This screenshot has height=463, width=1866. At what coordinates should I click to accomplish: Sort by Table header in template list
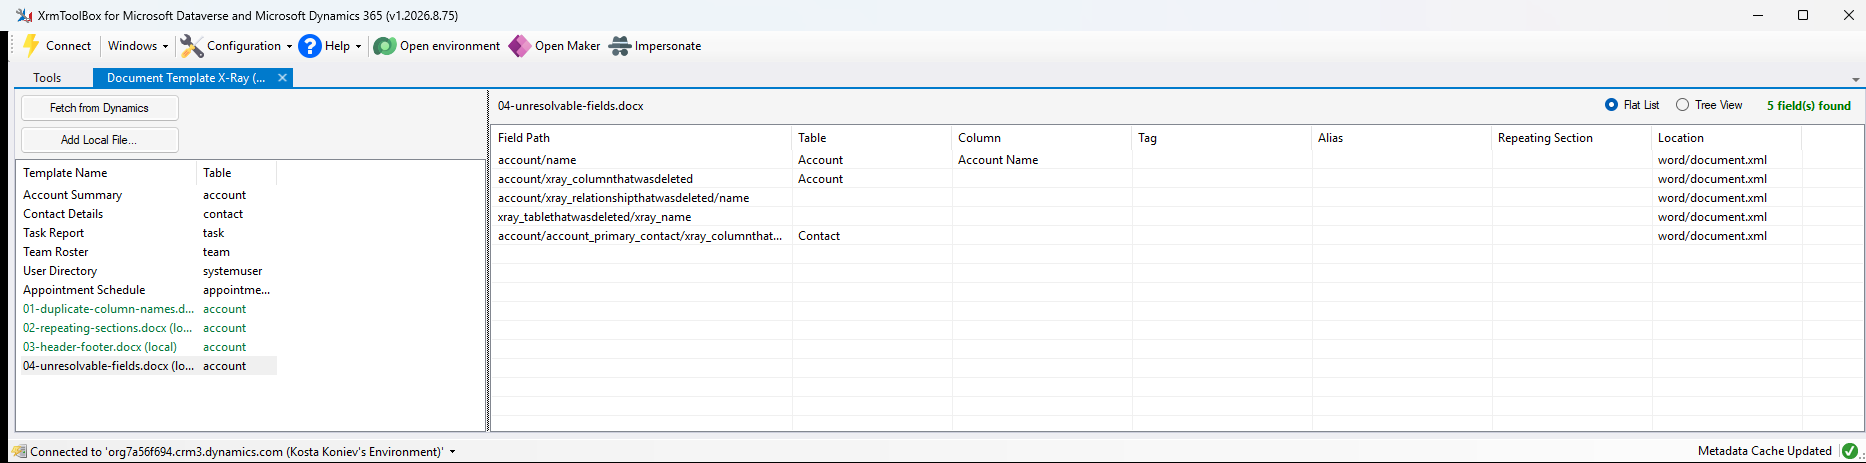tap(237, 173)
